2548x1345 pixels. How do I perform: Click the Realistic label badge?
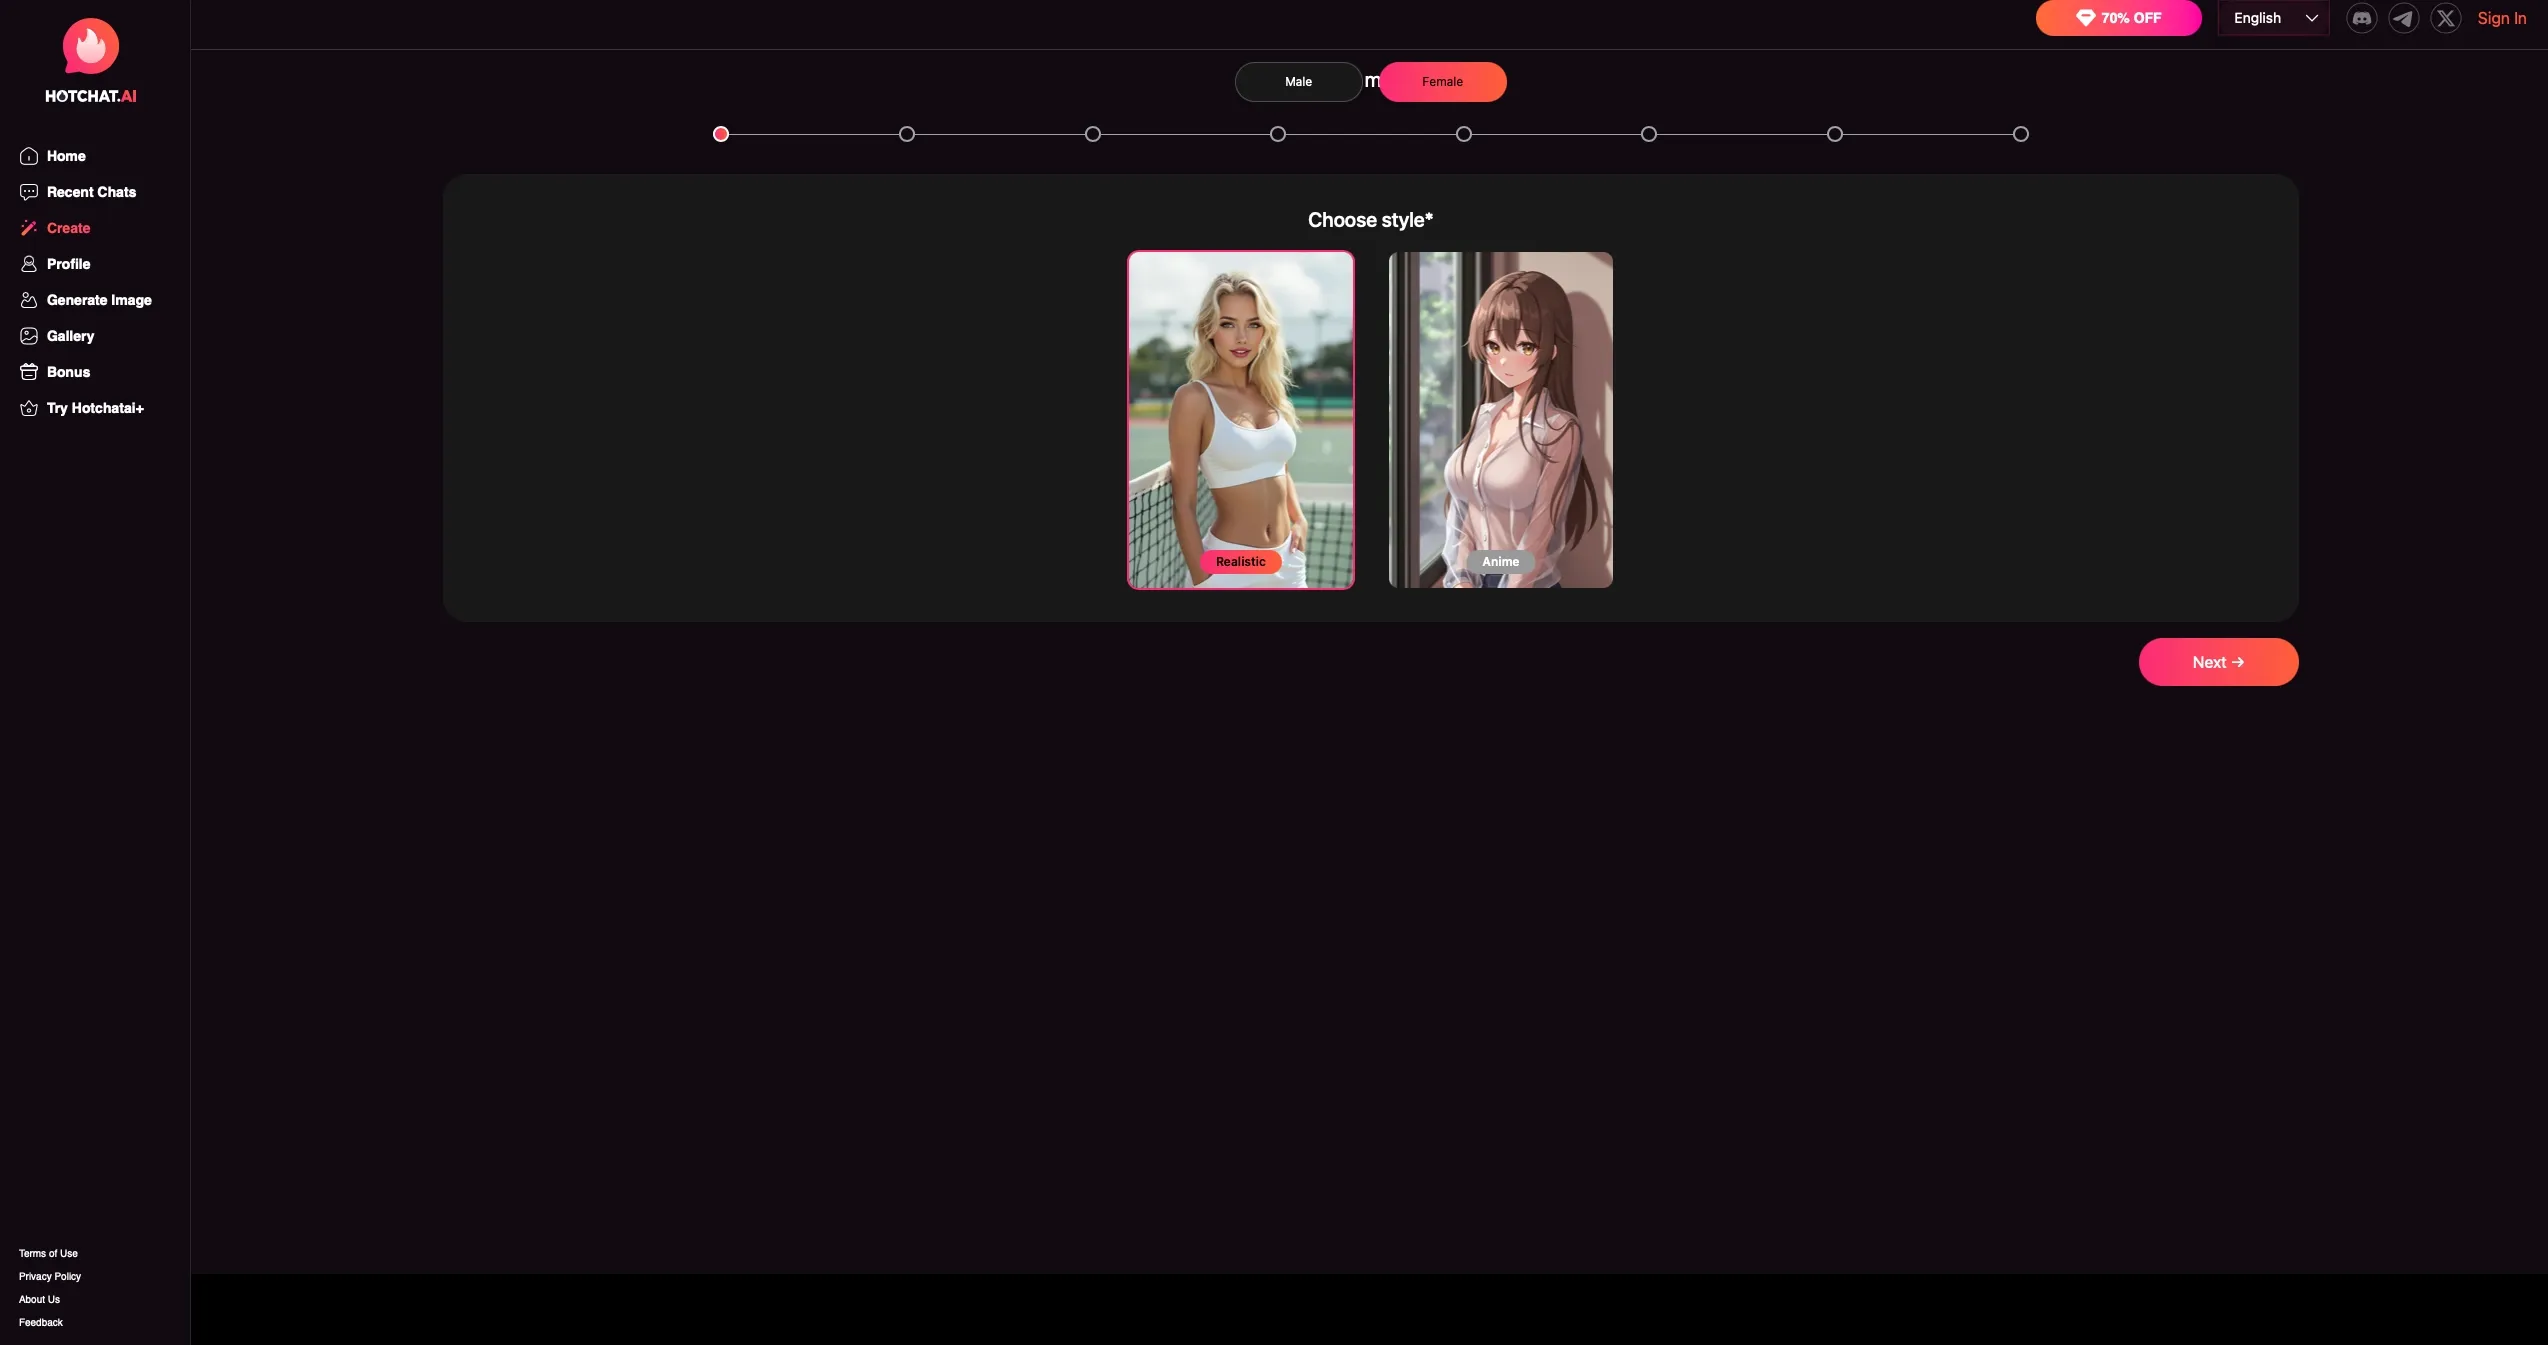[1240, 562]
